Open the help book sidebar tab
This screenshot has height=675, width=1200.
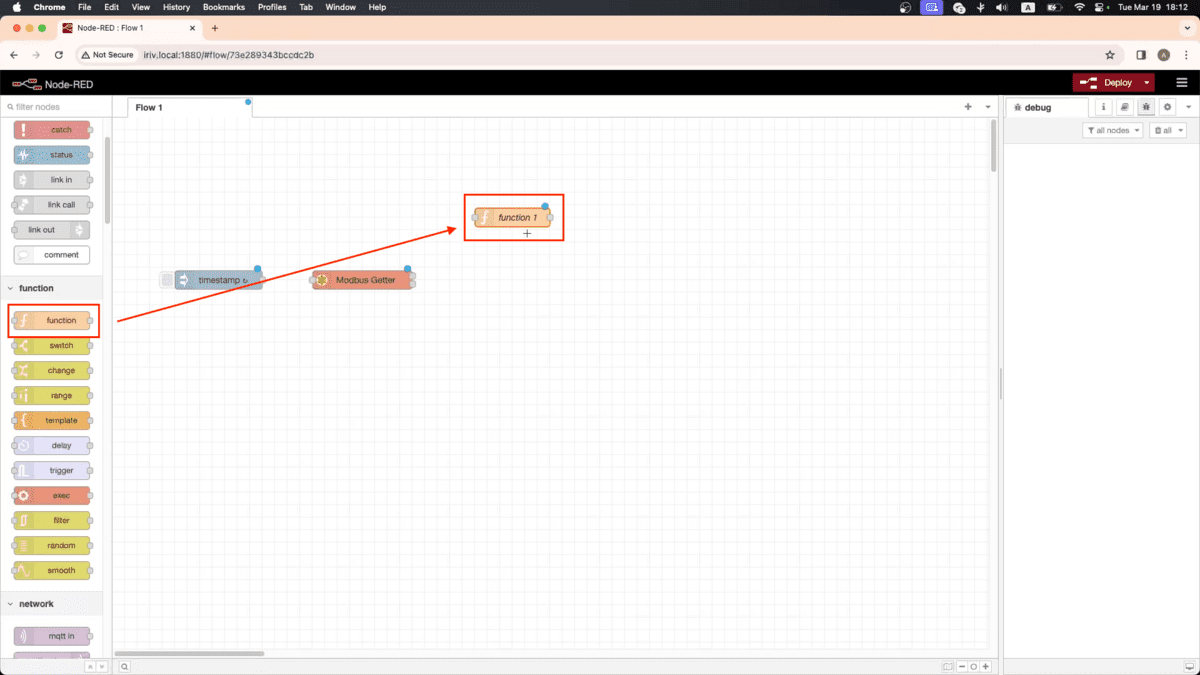click(x=1125, y=107)
